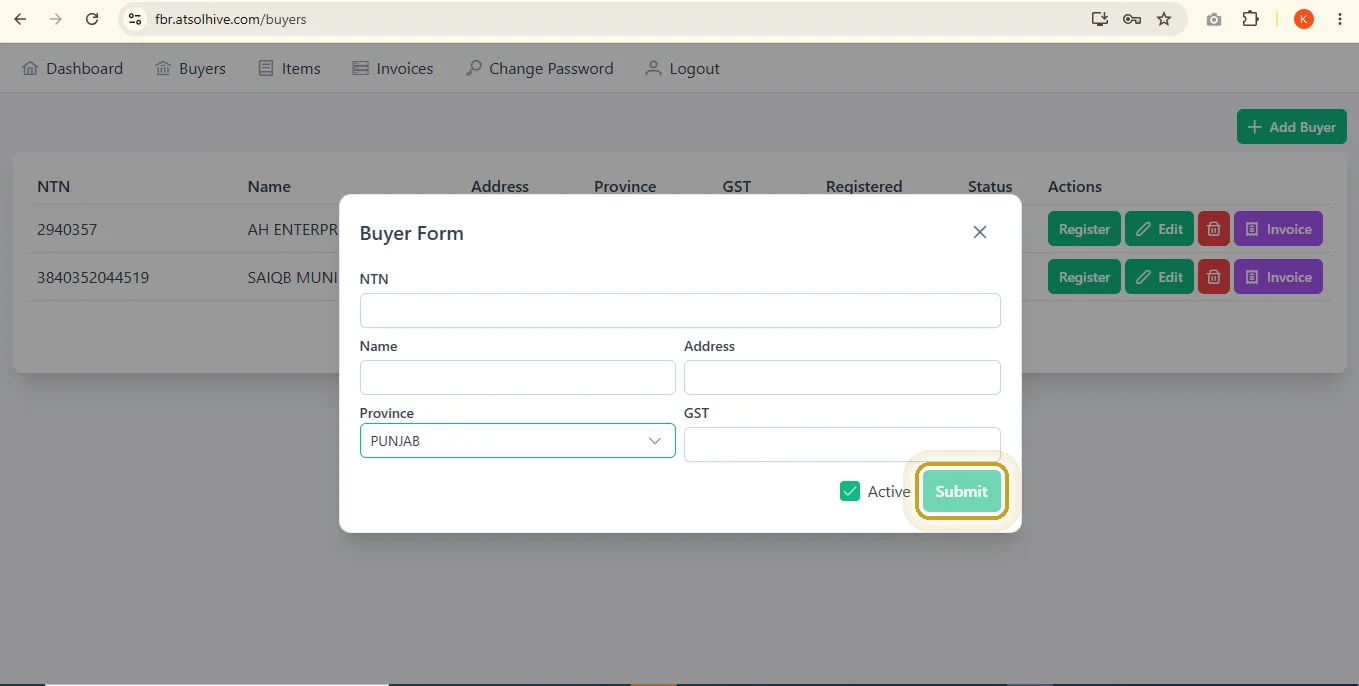Click the browser forward arrow
This screenshot has height=686, width=1359.
click(56, 19)
